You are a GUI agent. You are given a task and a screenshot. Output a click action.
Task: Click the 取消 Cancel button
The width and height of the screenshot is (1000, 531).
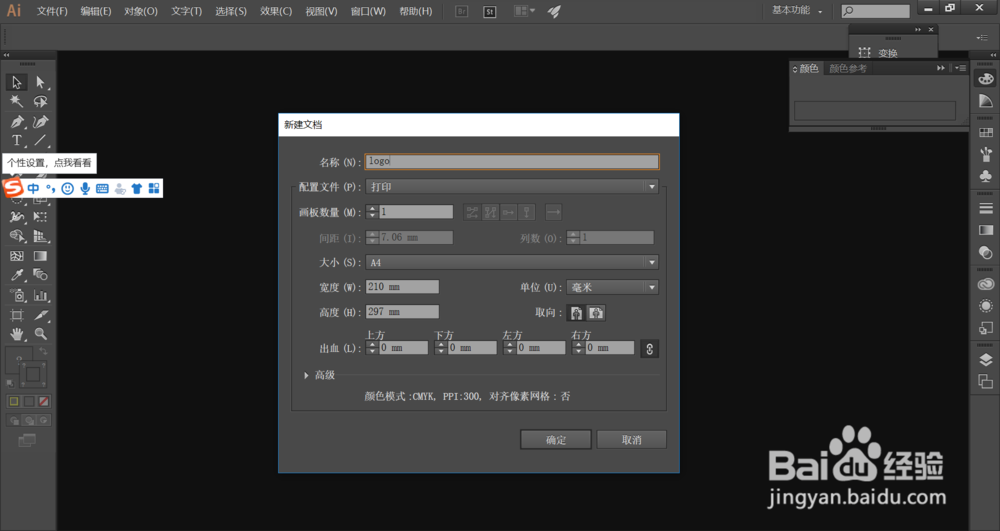[631, 440]
